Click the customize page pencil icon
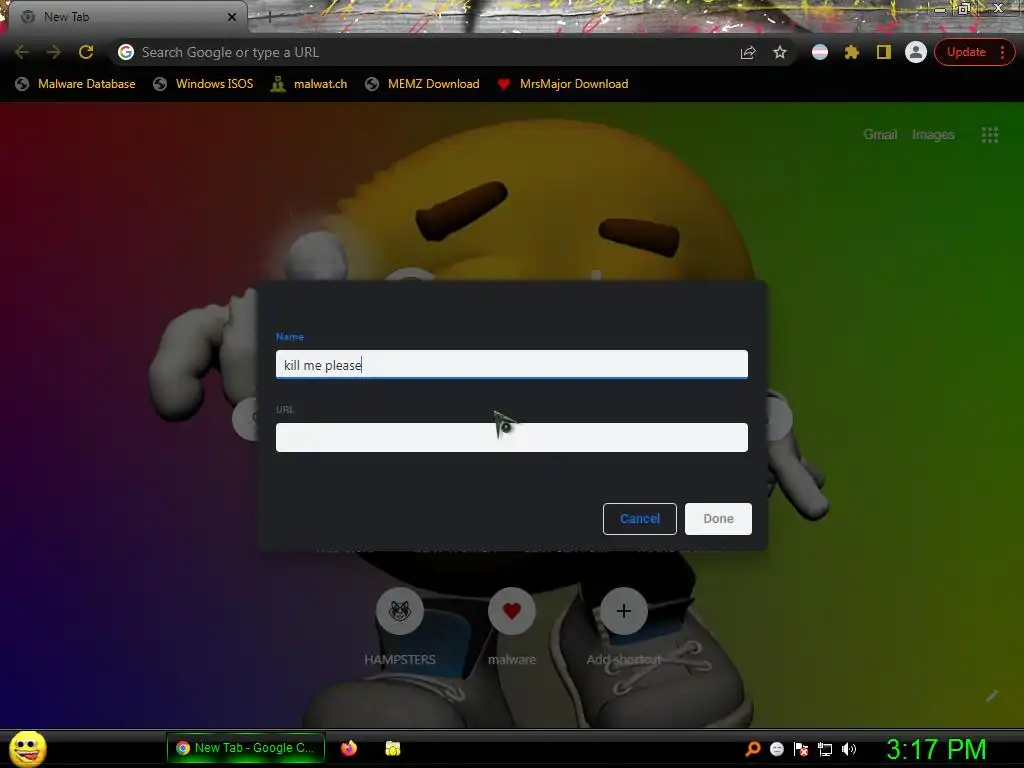Screen dimensions: 1024x768 coord(991,696)
